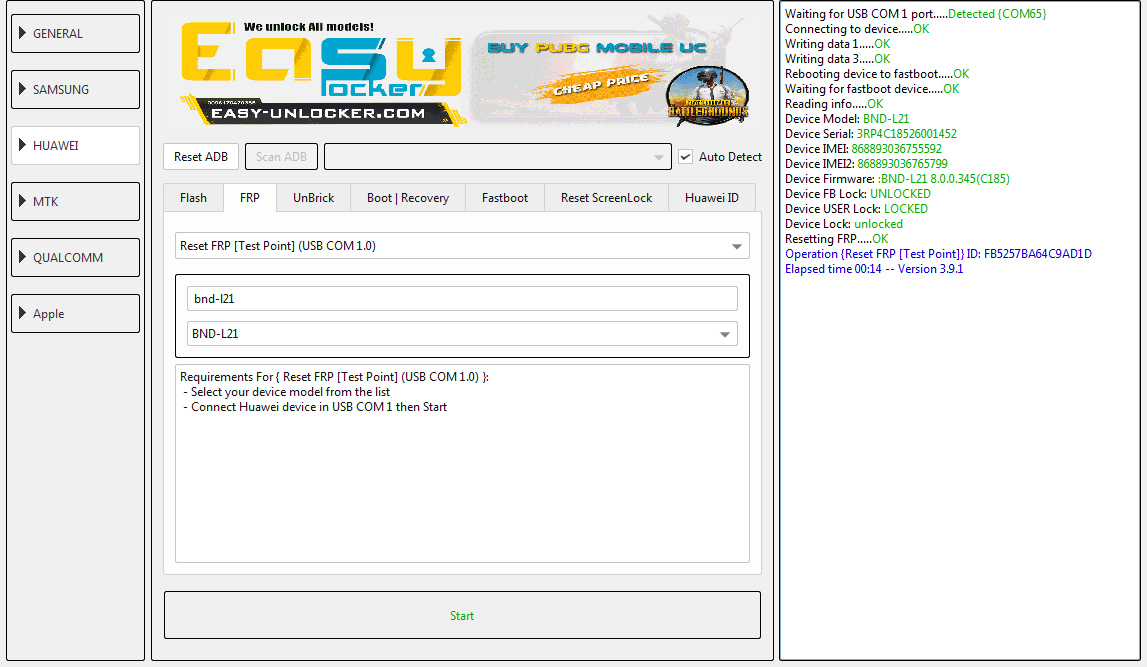The width and height of the screenshot is (1147, 667).
Task: Click the Elapsed time 00:14 line
Action: pos(874,269)
